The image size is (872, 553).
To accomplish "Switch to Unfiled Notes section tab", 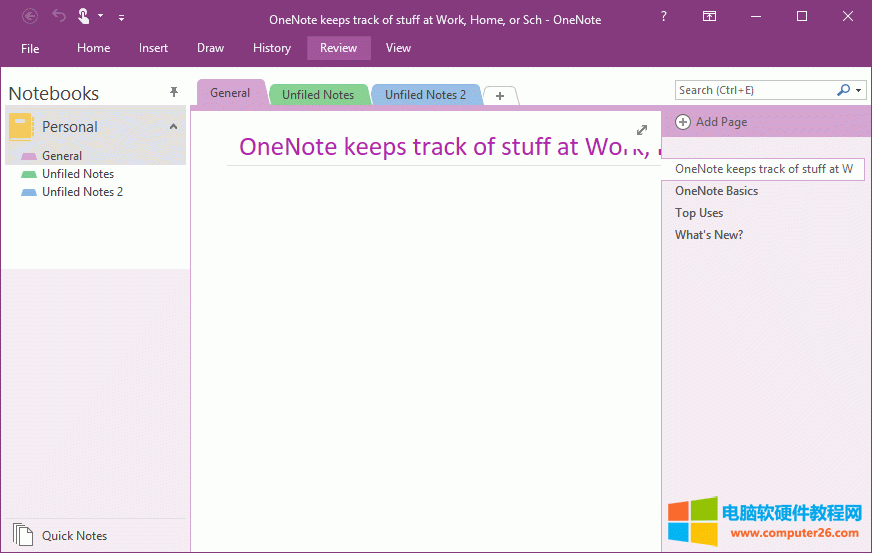I will coord(318,95).
